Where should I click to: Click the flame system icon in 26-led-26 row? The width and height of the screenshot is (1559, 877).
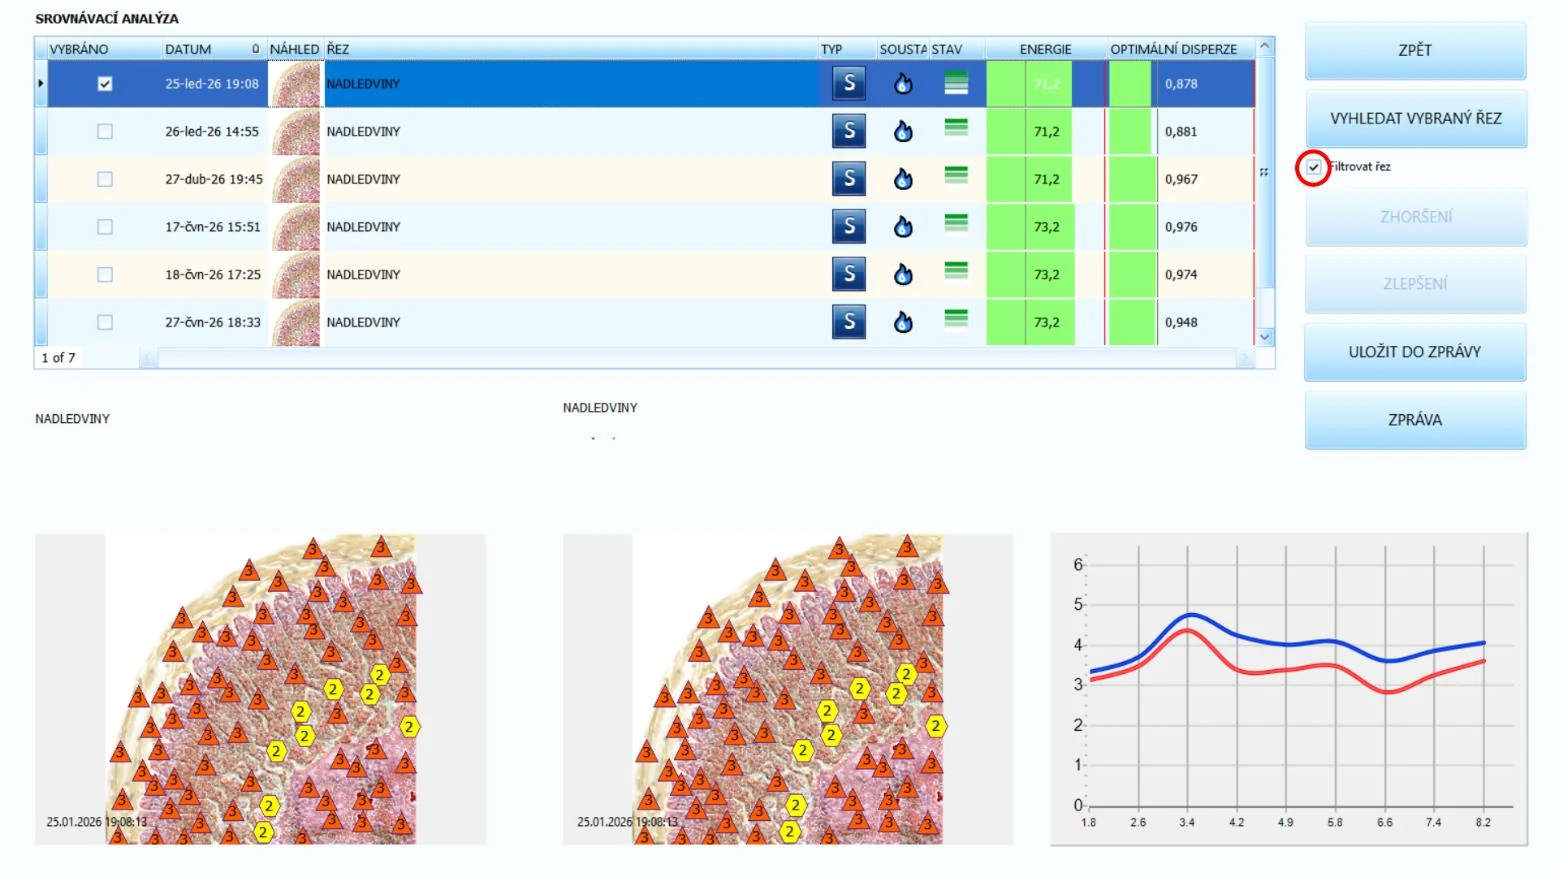[x=903, y=131]
